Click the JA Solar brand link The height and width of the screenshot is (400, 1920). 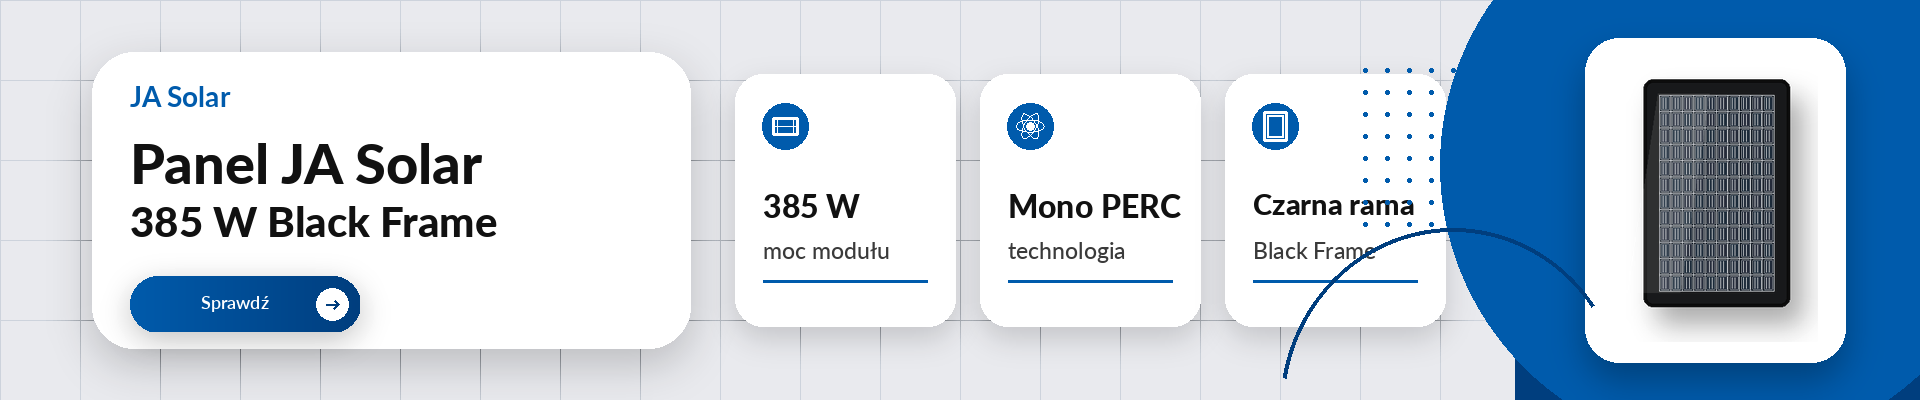click(180, 97)
